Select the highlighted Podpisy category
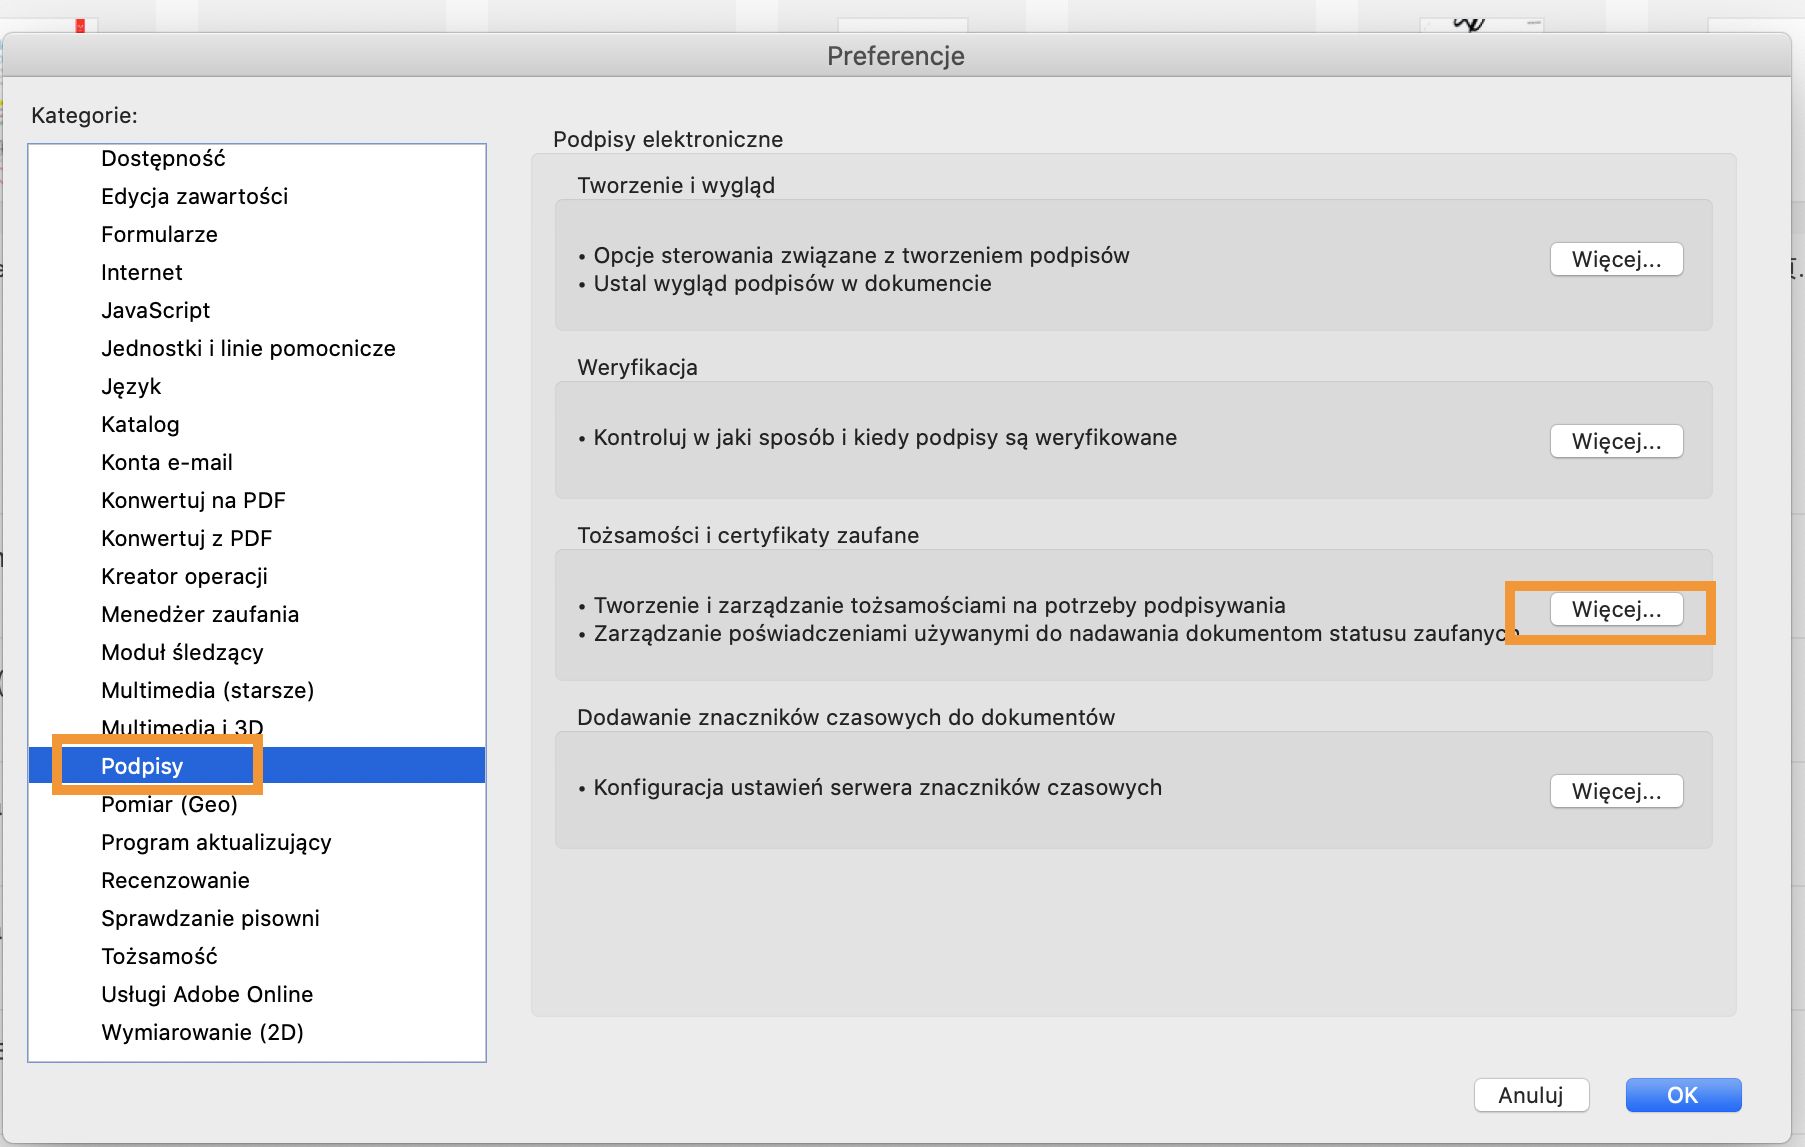Image resolution: width=1805 pixels, height=1147 pixels. [142, 767]
